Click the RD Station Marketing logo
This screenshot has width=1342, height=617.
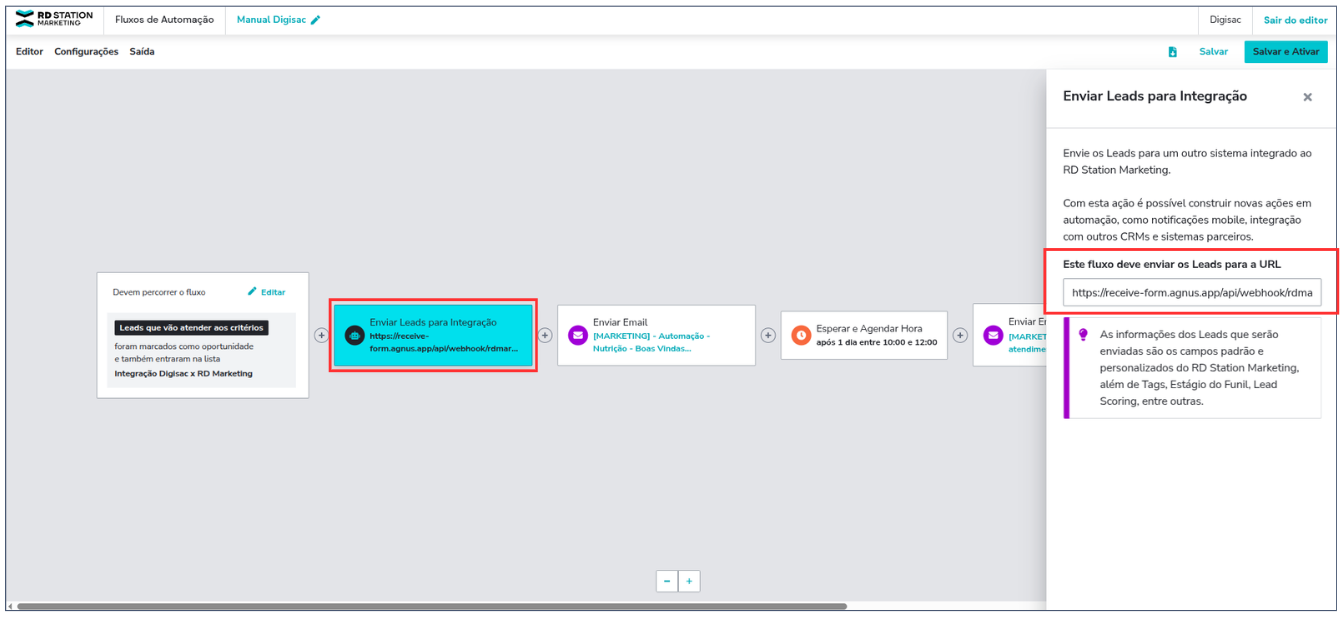[54, 20]
